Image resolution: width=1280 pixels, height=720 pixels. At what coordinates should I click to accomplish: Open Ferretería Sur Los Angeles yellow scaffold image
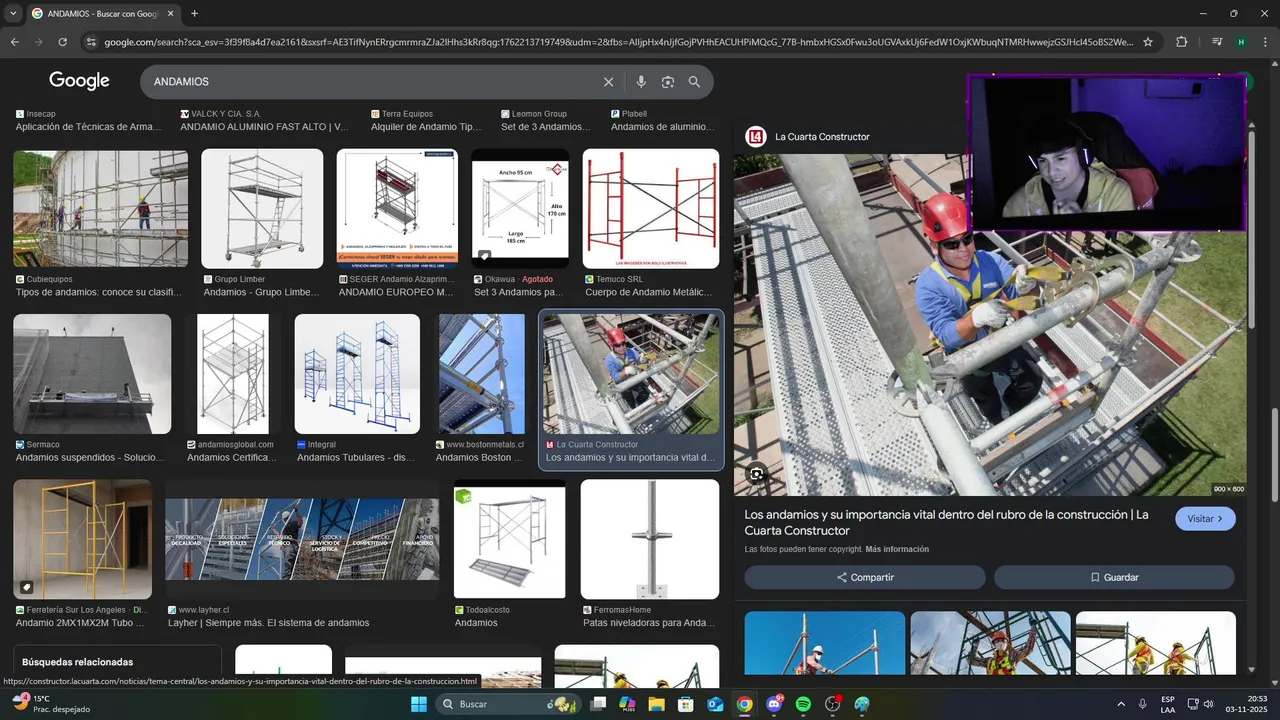(x=83, y=539)
